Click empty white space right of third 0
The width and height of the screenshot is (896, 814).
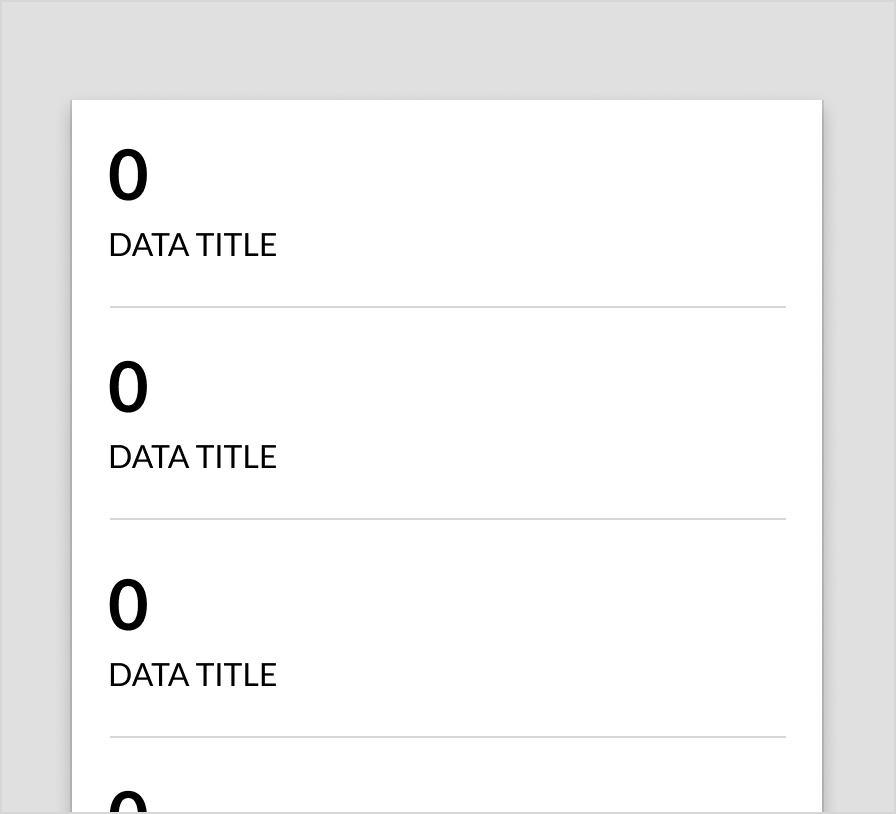[x=500, y=606]
